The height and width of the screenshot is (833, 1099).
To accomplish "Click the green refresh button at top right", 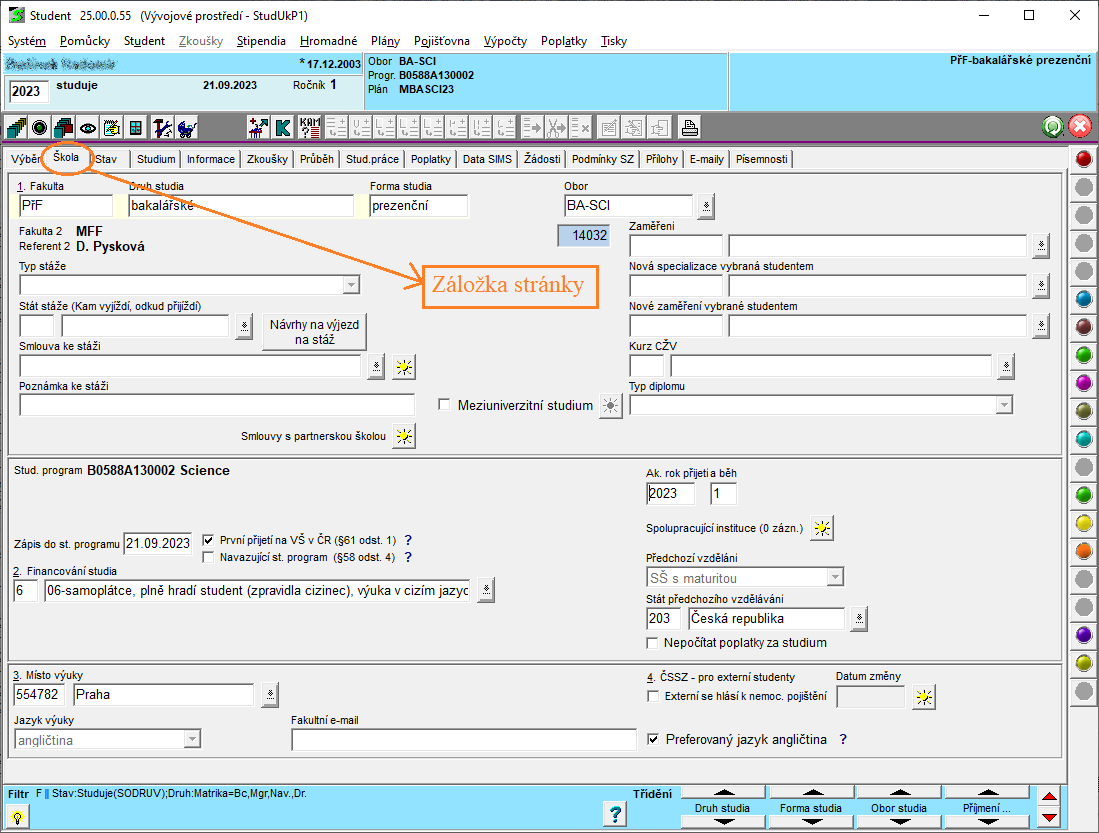I will point(1052,127).
